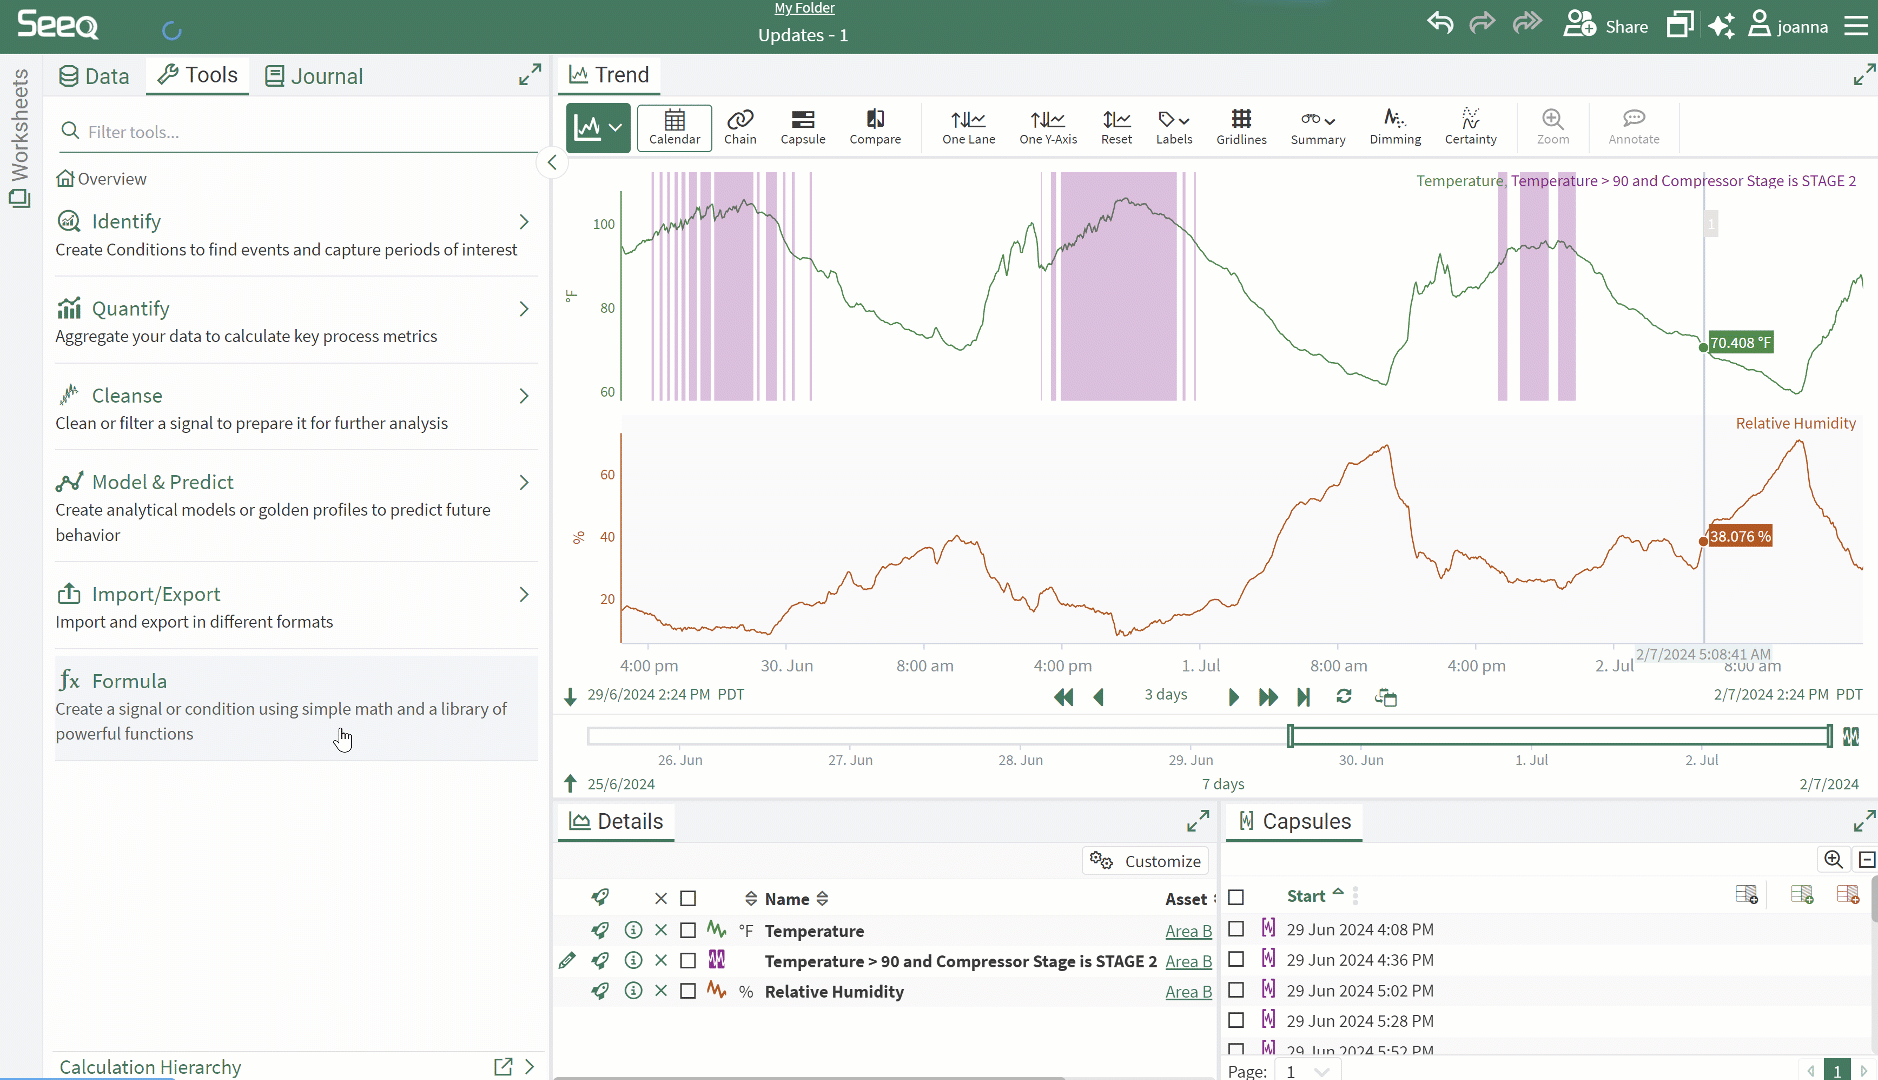Open the Area B asset link for Relative Humidity
The width and height of the screenshot is (1878, 1080).
pyautogui.click(x=1188, y=992)
